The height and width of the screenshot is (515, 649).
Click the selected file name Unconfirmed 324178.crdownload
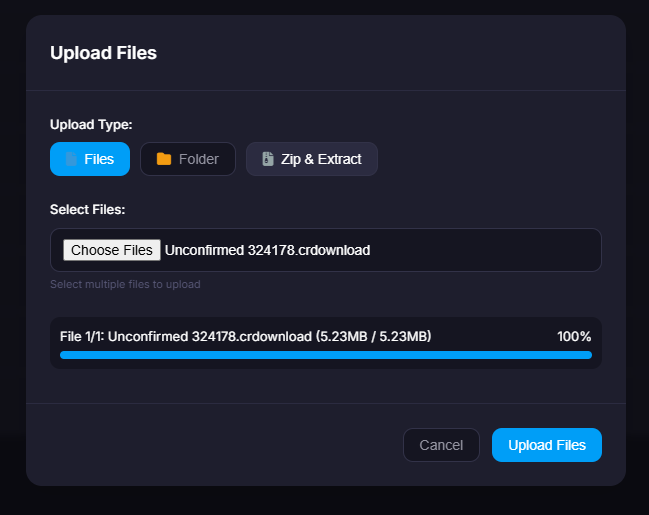tap(267, 250)
